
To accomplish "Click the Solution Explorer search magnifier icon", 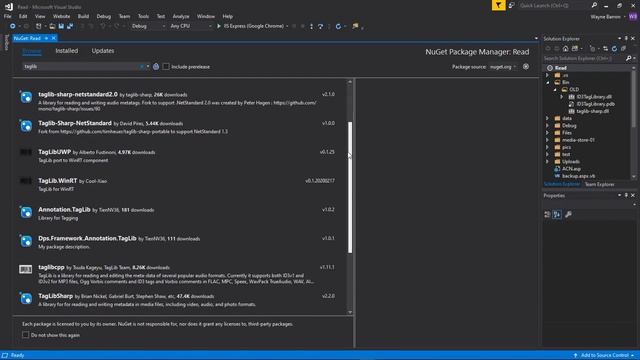I will [628, 58].
